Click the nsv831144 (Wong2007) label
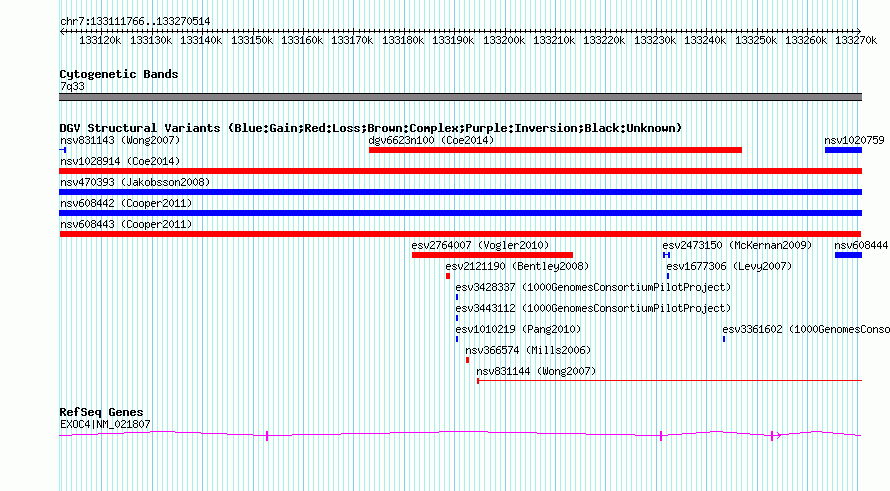 pos(536,371)
